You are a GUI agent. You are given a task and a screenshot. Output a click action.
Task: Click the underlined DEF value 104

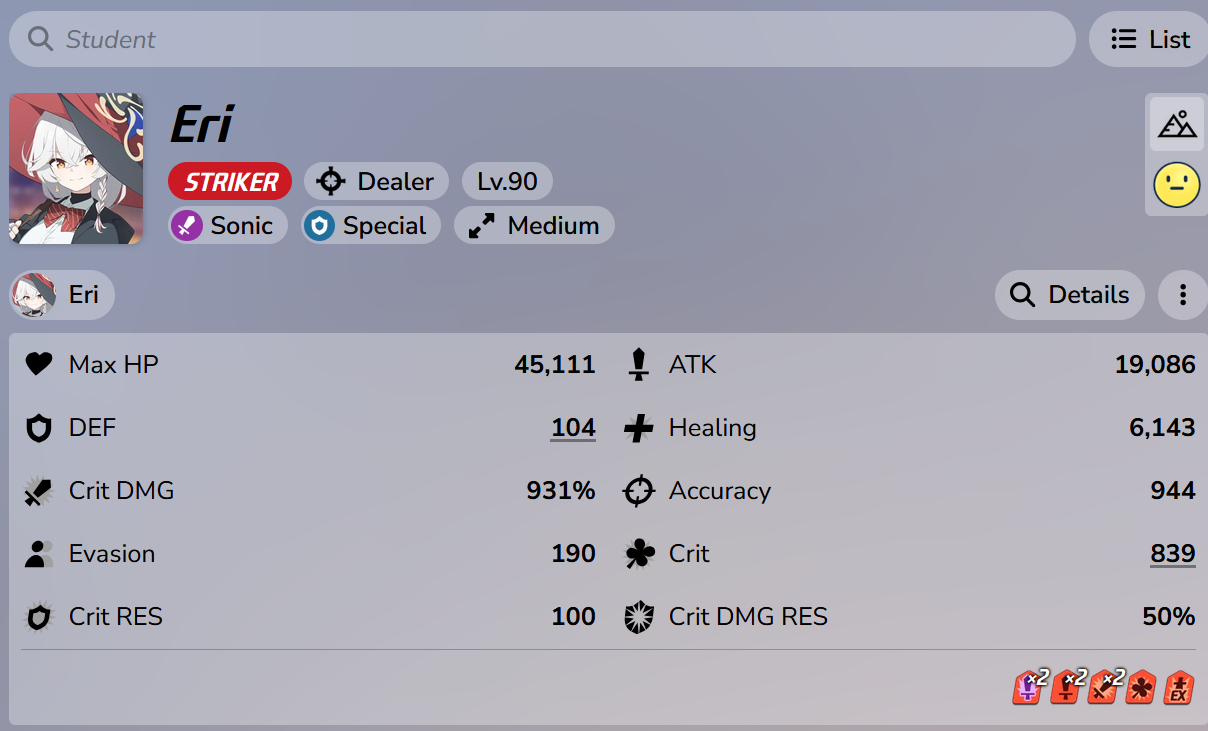tap(573, 428)
